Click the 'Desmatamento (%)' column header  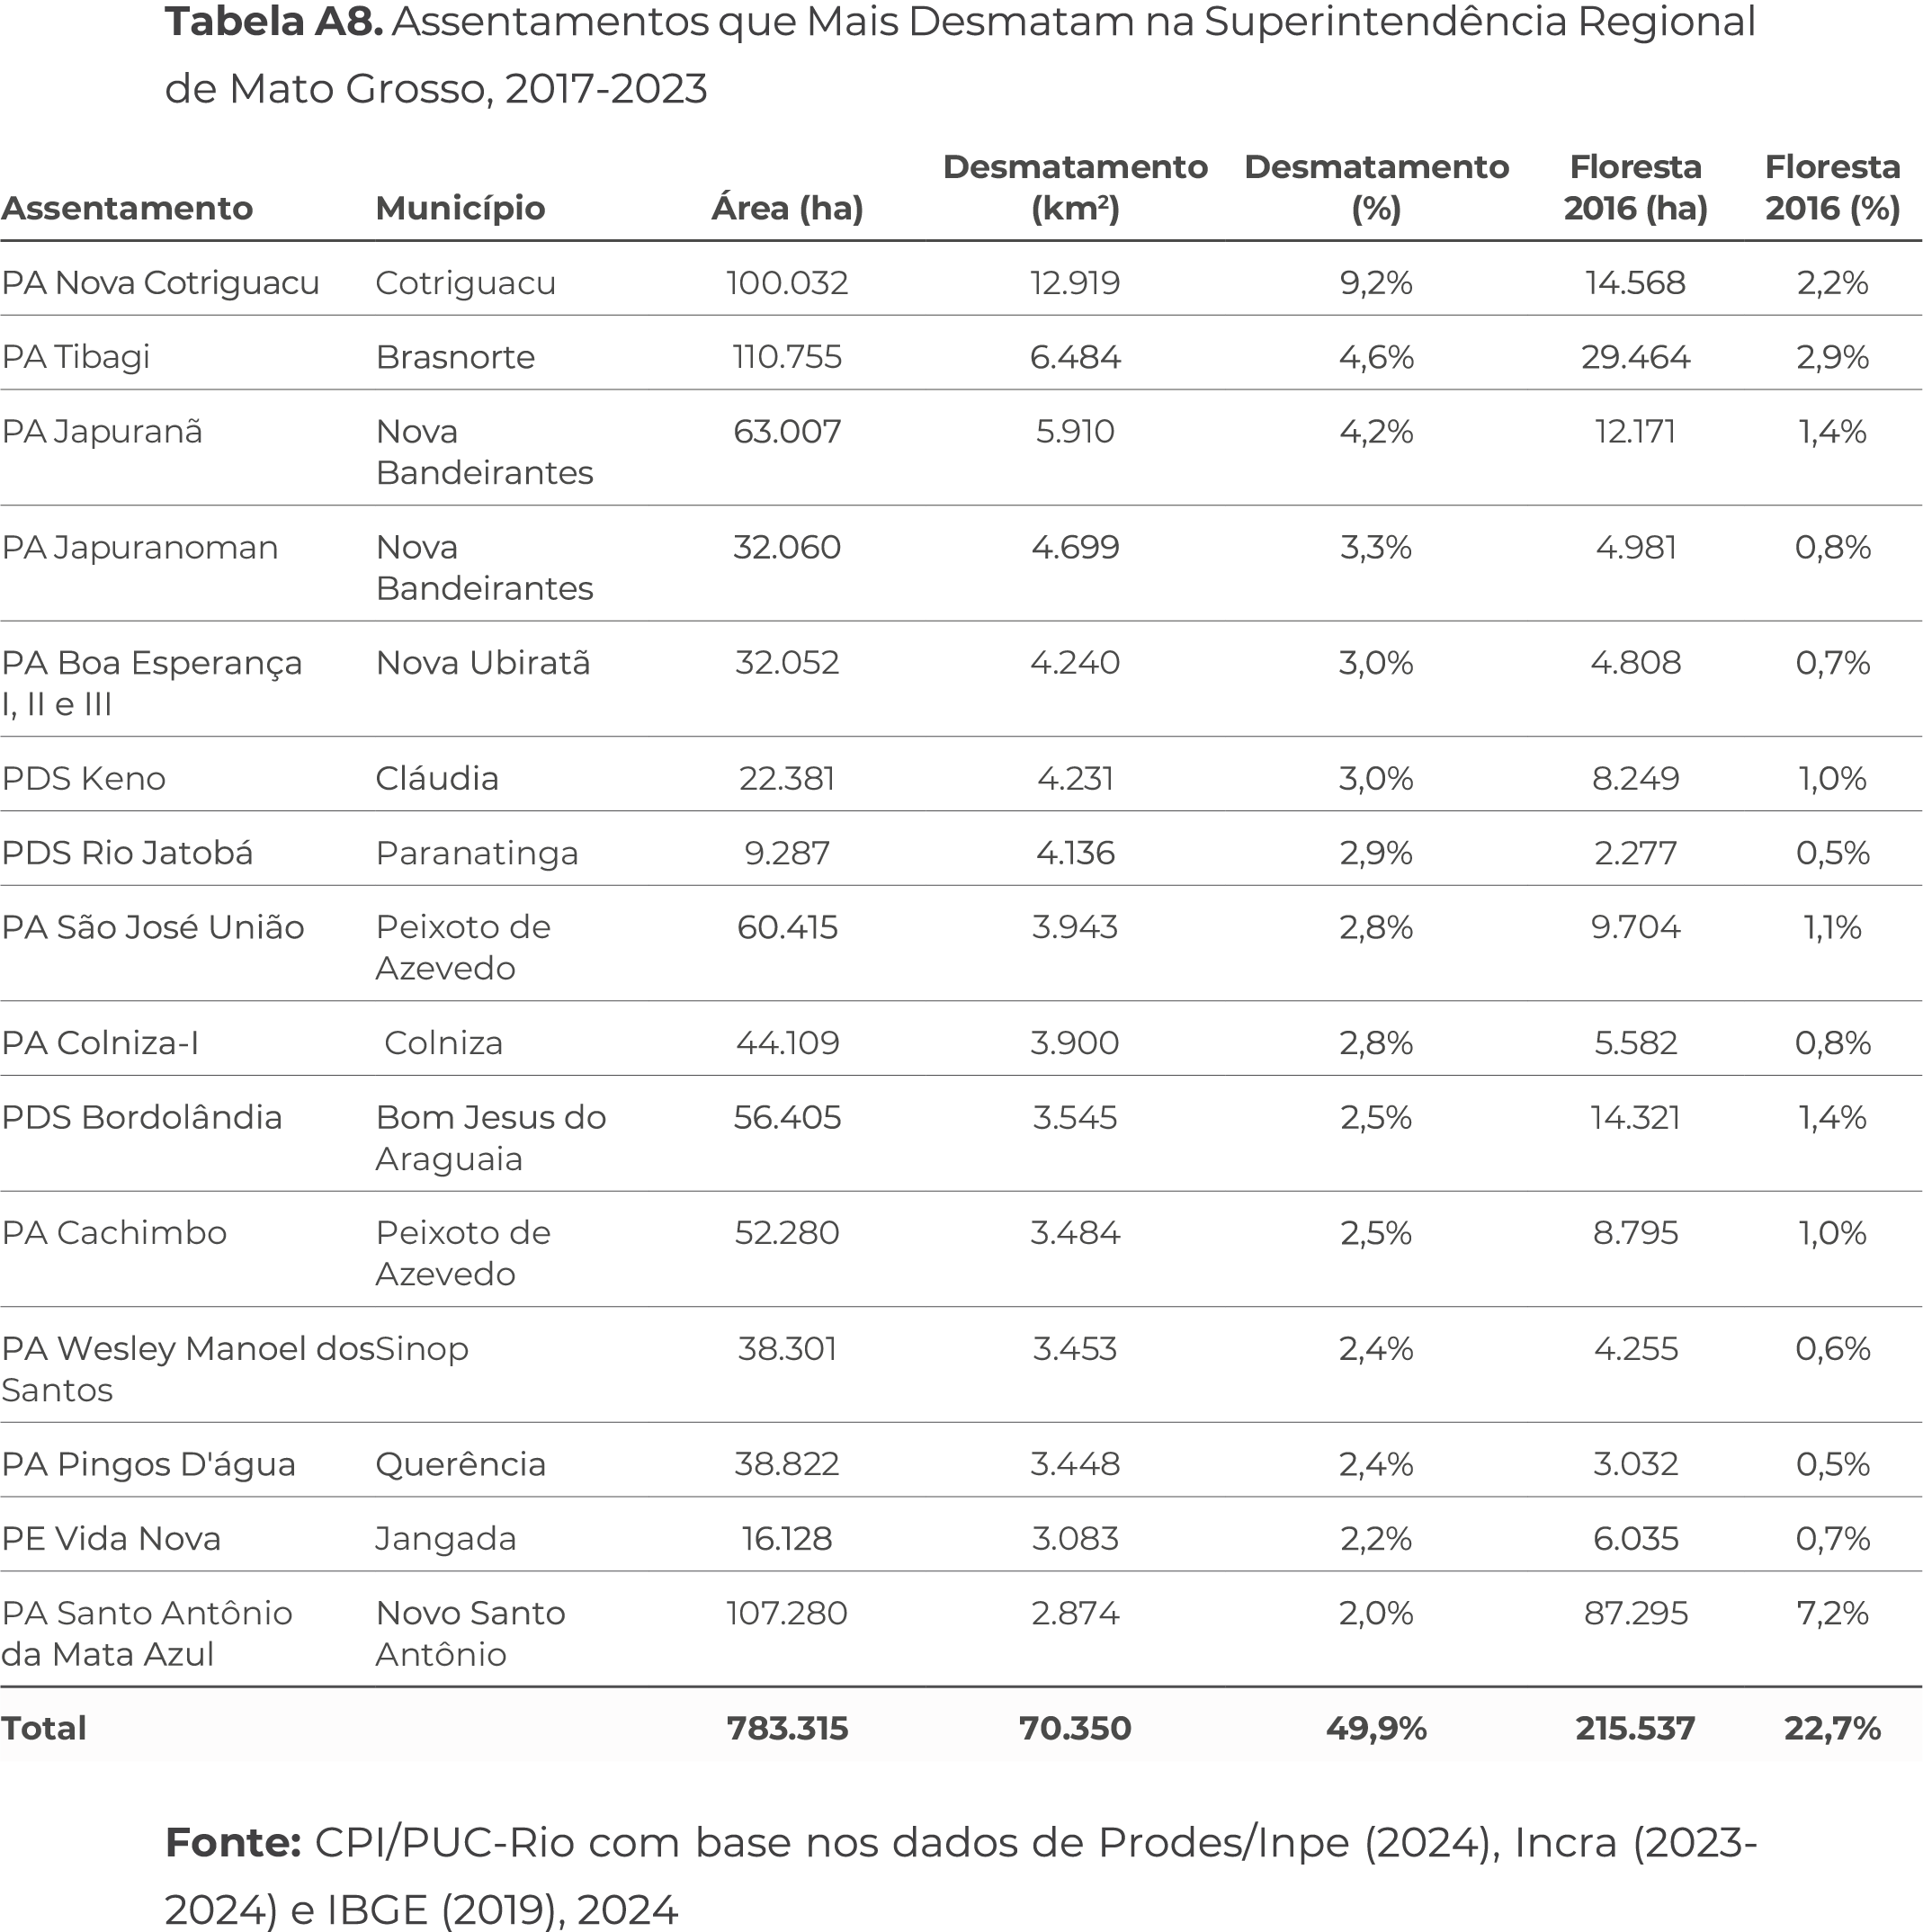tap(1376, 187)
